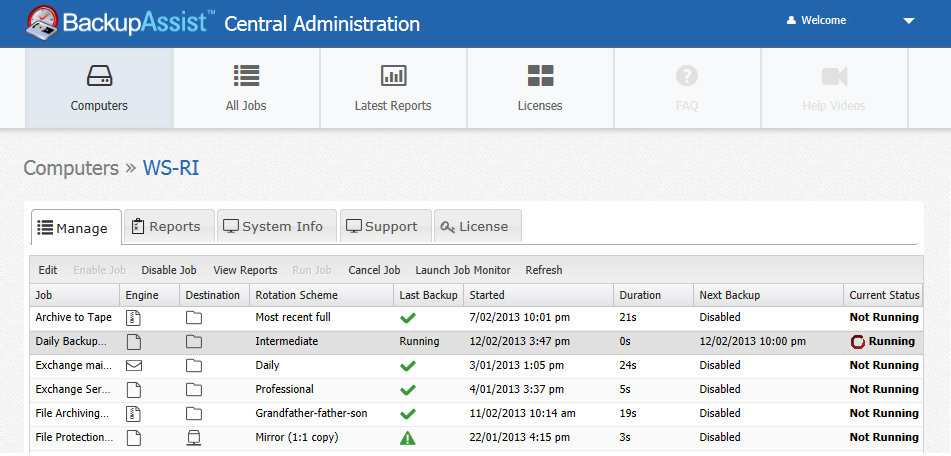Click the Grandfather-father-son rotation scheme cell
The height and width of the screenshot is (456, 951).
coord(311,414)
